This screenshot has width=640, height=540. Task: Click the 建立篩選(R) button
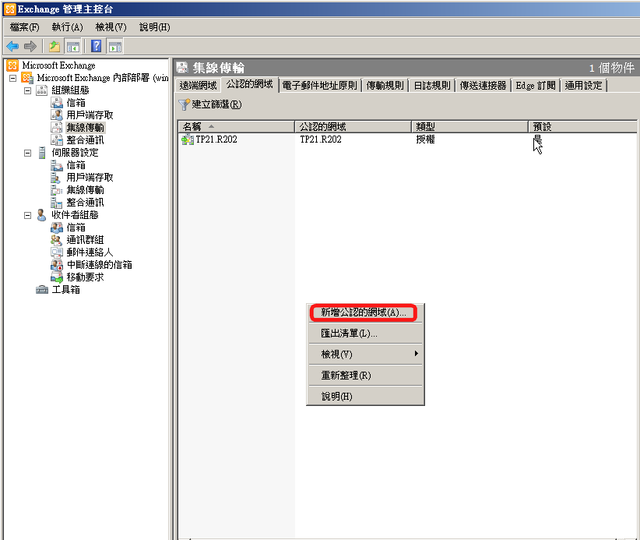(211, 104)
